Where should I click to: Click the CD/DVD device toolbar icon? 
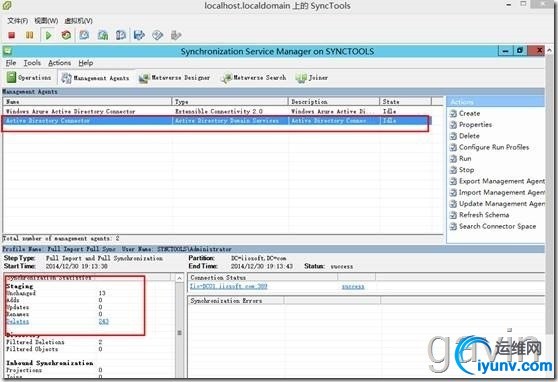click(x=157, y=35)
